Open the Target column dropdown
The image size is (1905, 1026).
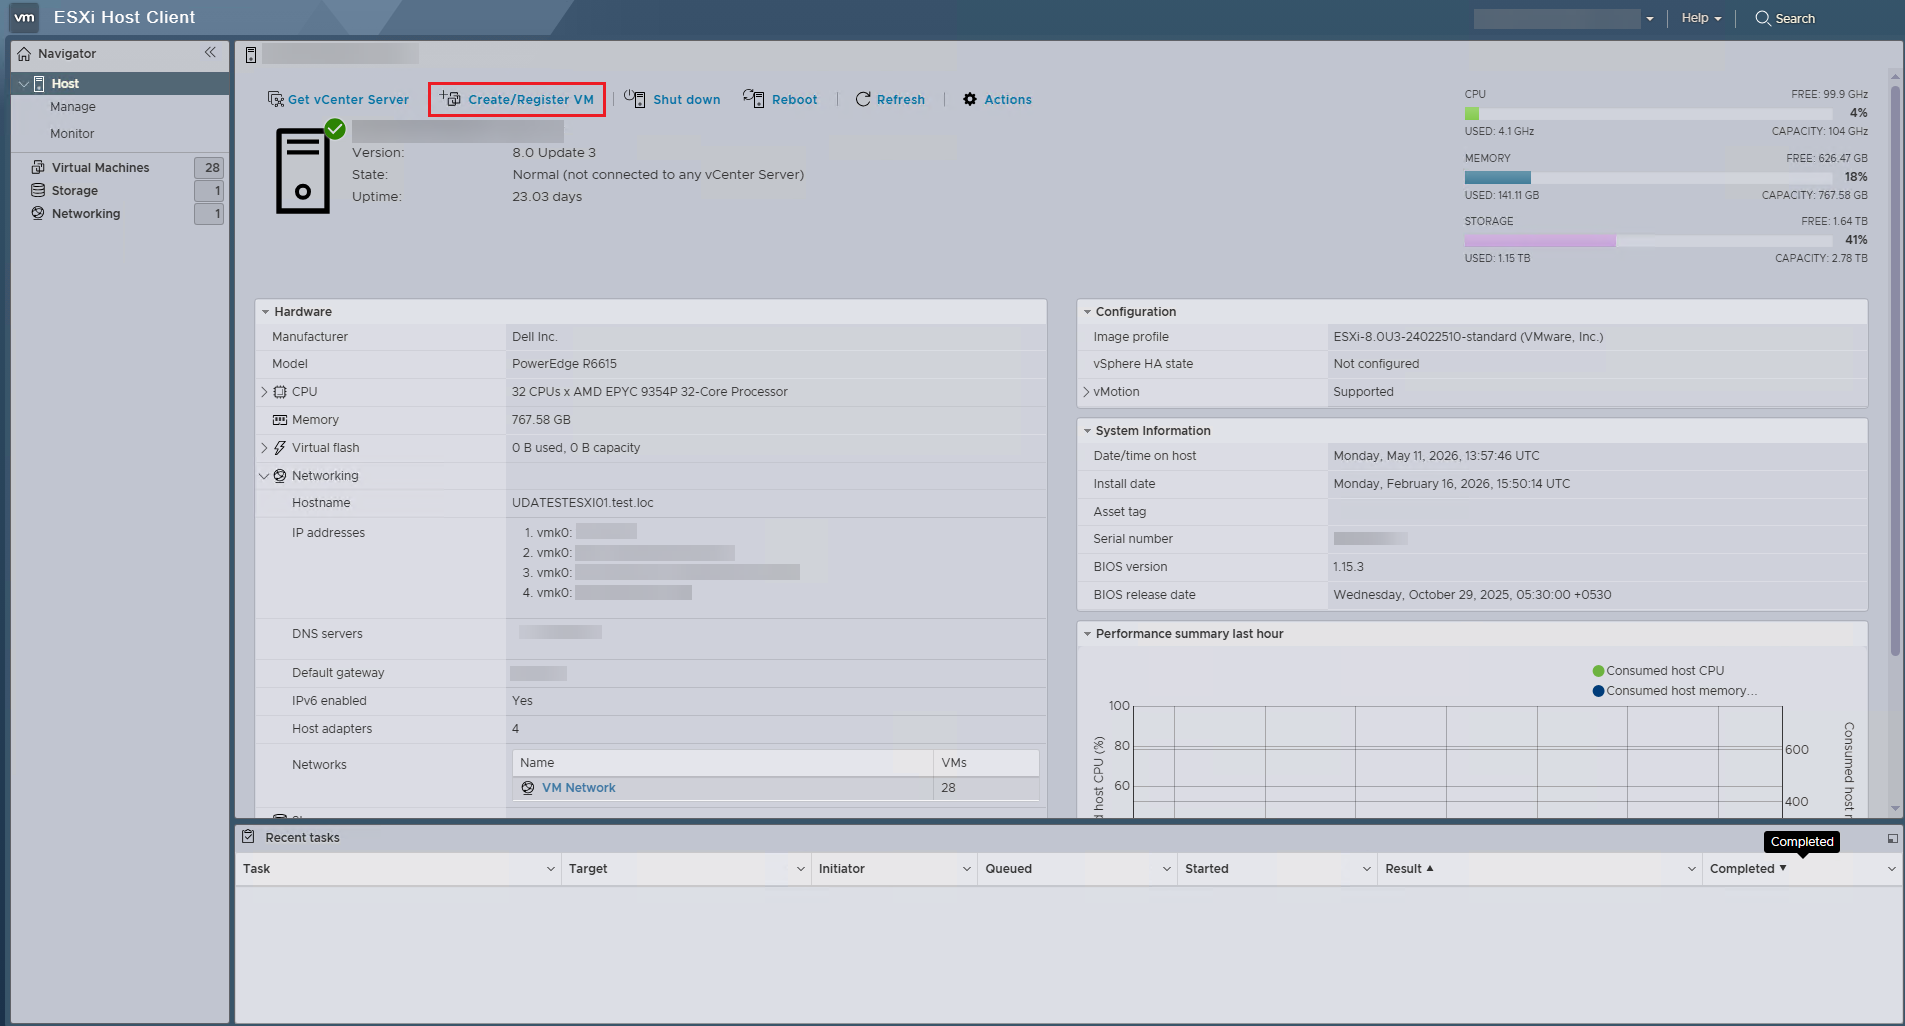[800, 869]
